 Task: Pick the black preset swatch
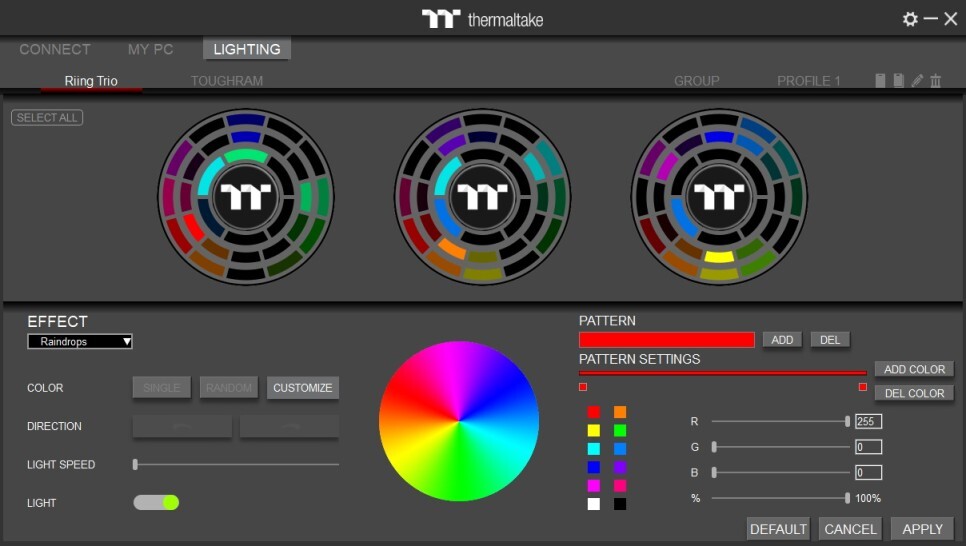pos(620,504)
